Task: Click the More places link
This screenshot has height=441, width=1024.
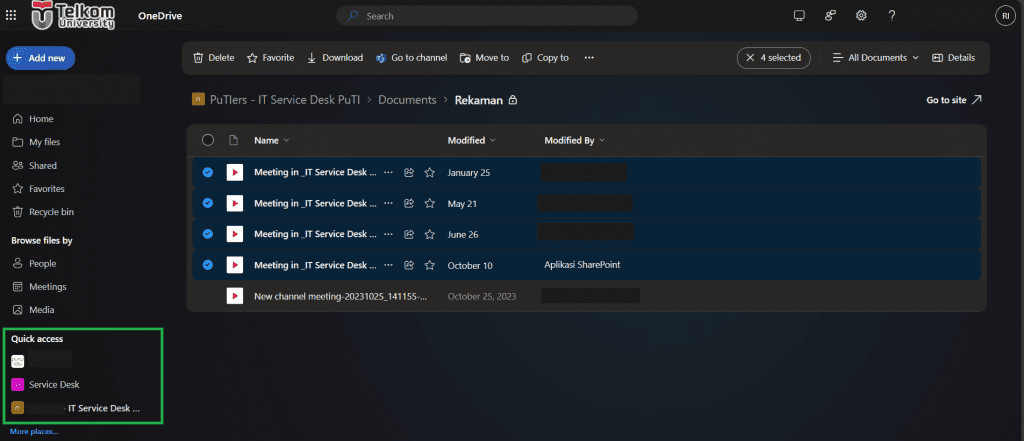Action: pyautogui.click(x=34, y=432)
